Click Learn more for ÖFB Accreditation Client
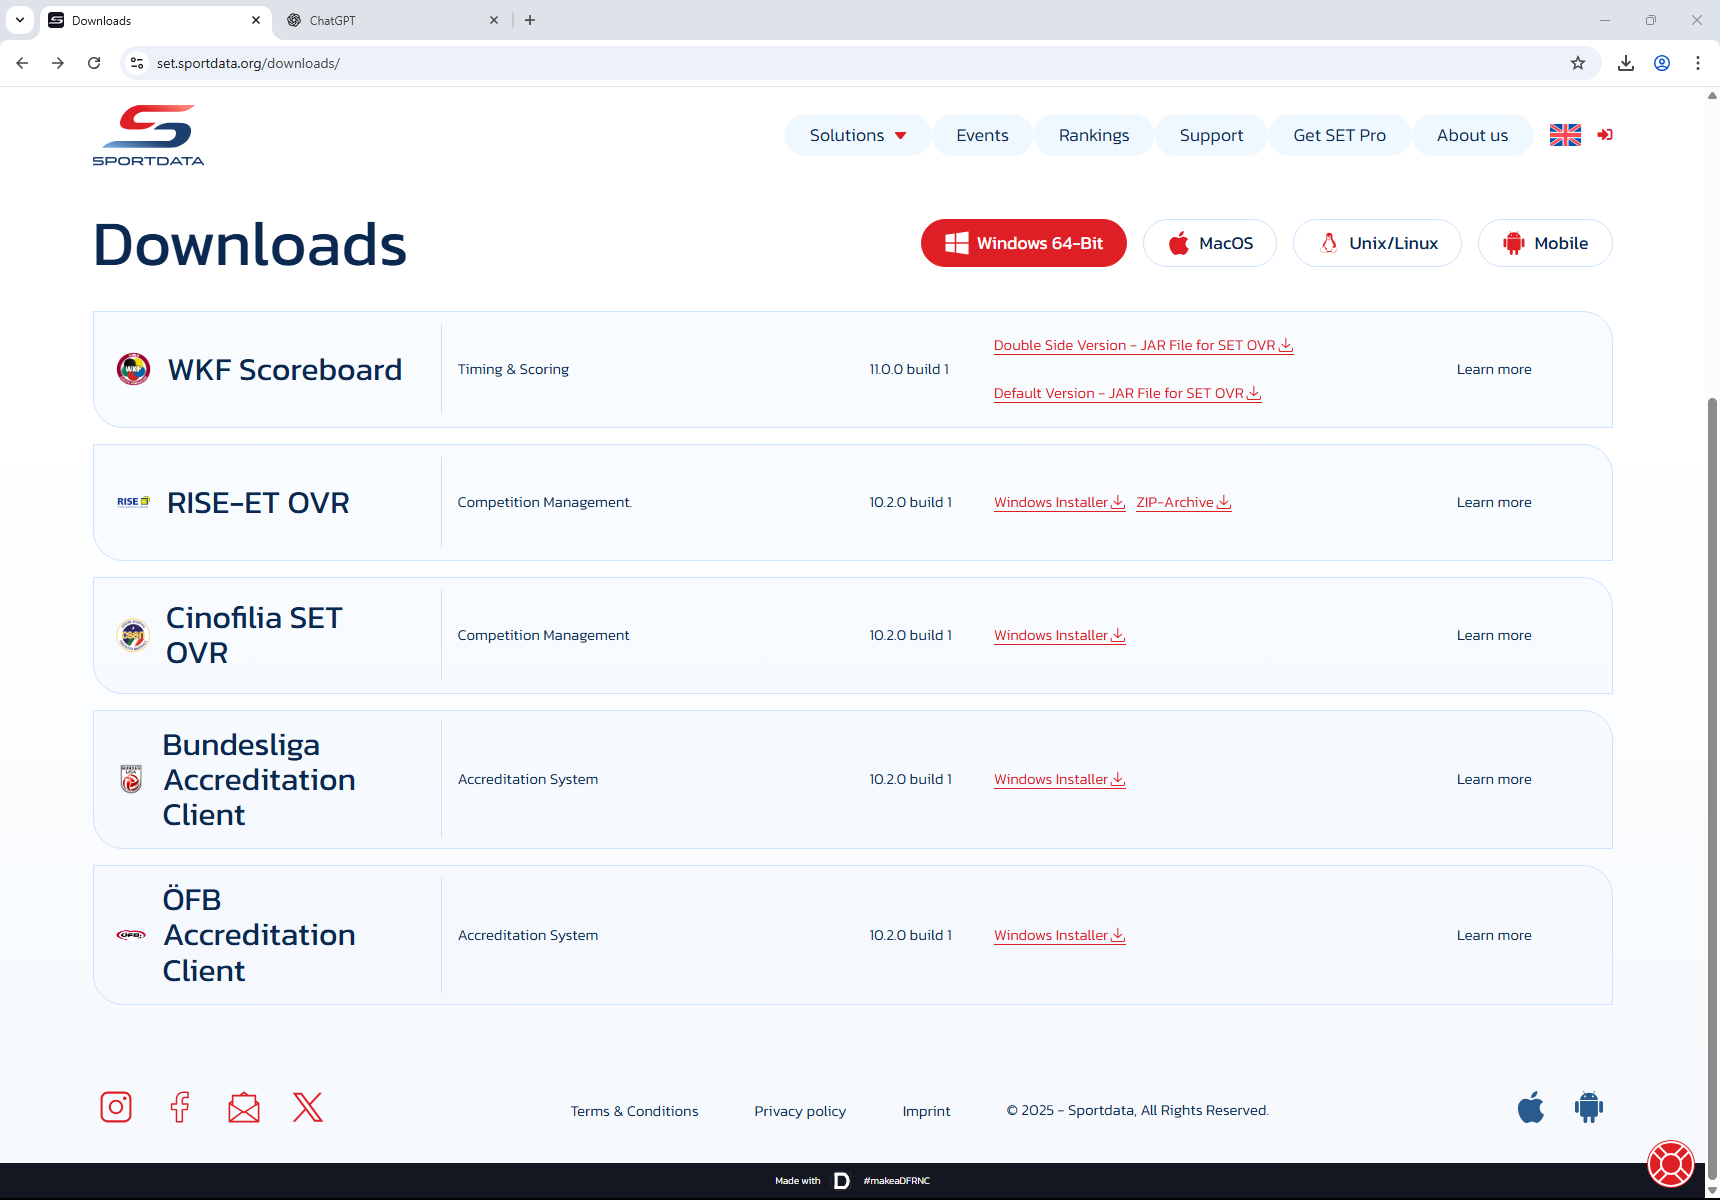 [x=1494, y=935]
